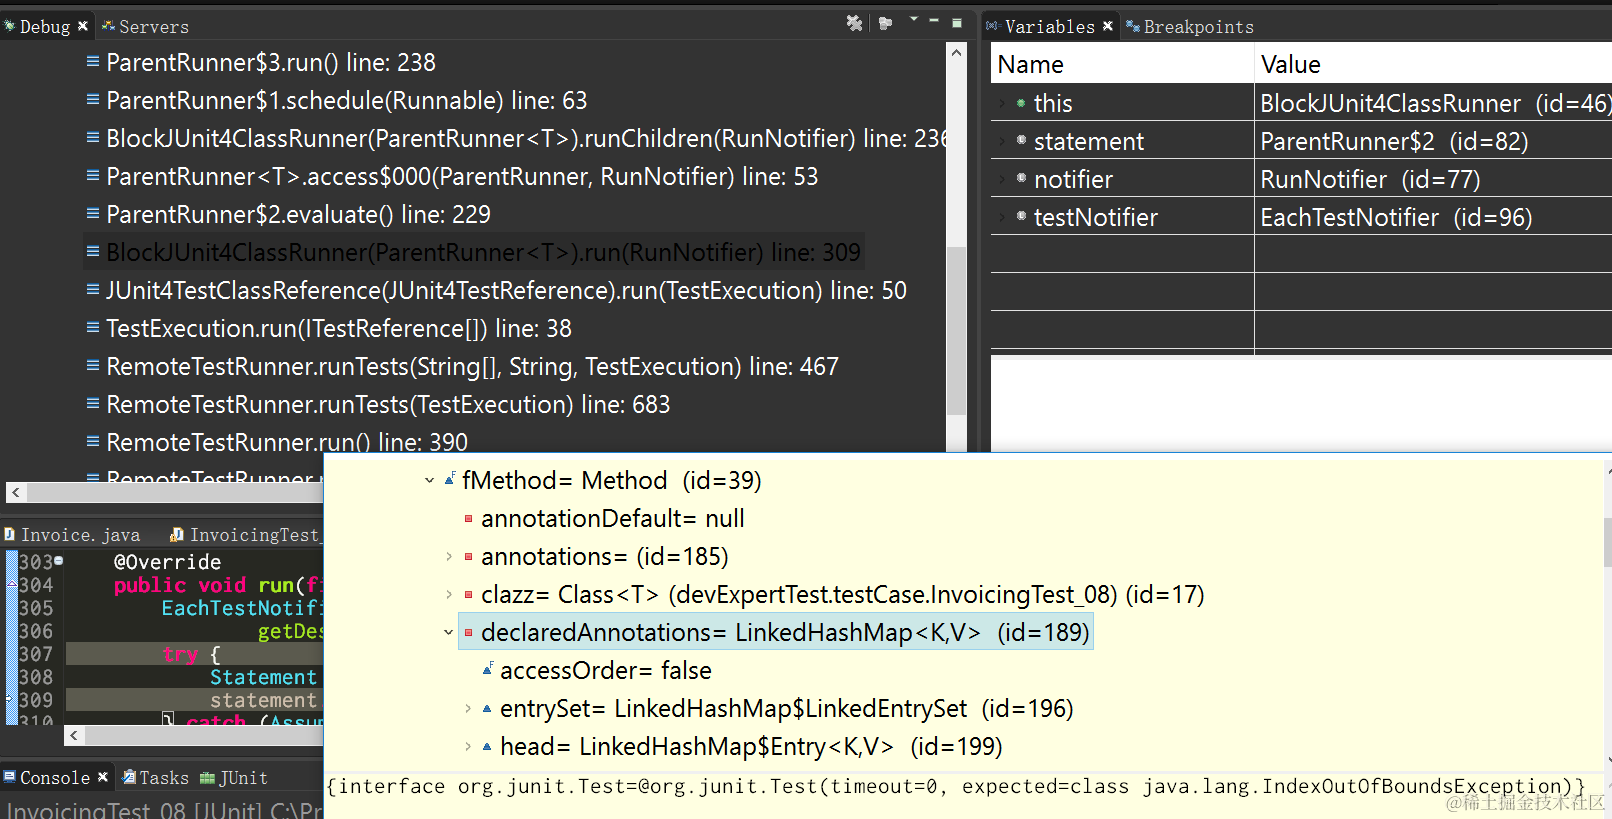This screenshot has height=819, width=1612.
Task: Expand the 'testNotifier' variable
Action: pyautogui.click(x=1003, y=217)
